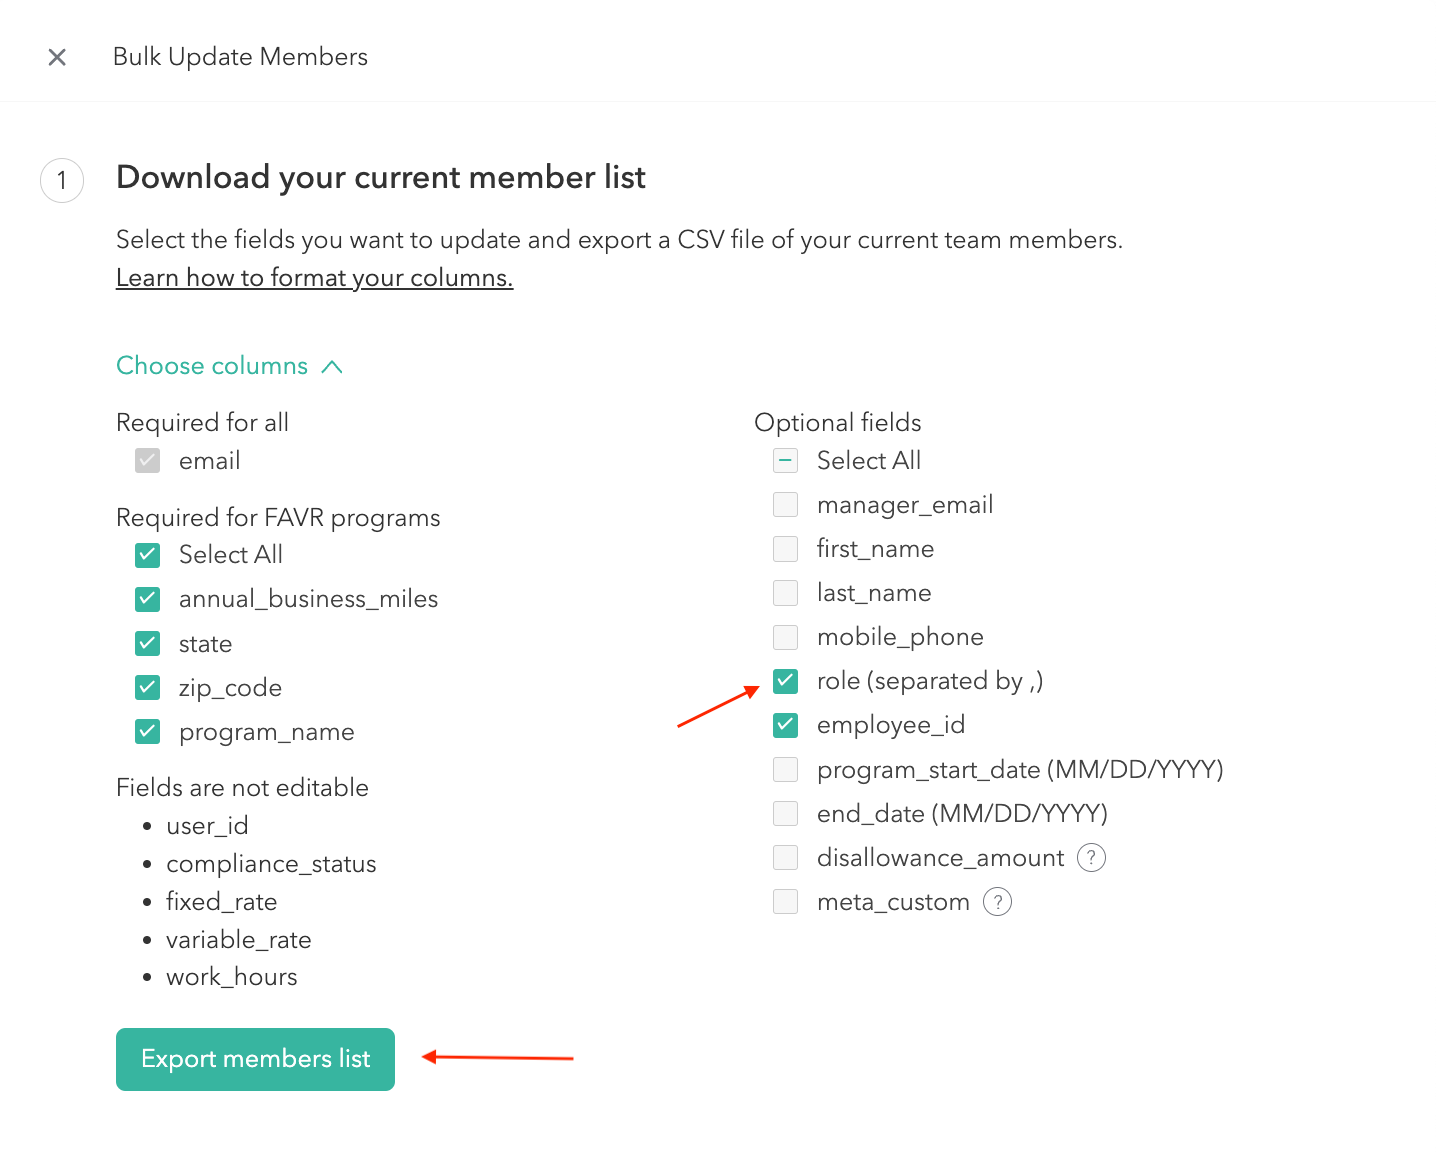
Task: Uncheck the program_name checkbox
Action: [148, 731]
